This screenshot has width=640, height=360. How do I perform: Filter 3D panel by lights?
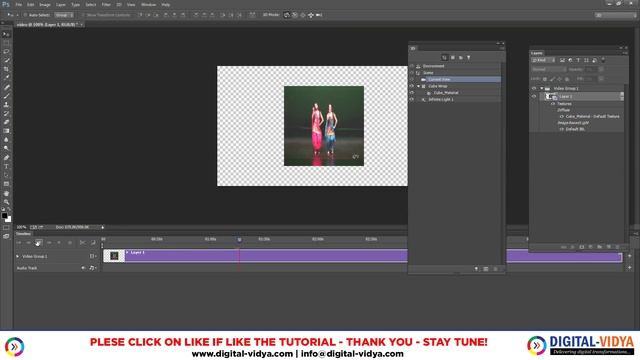tap(469, 58)
